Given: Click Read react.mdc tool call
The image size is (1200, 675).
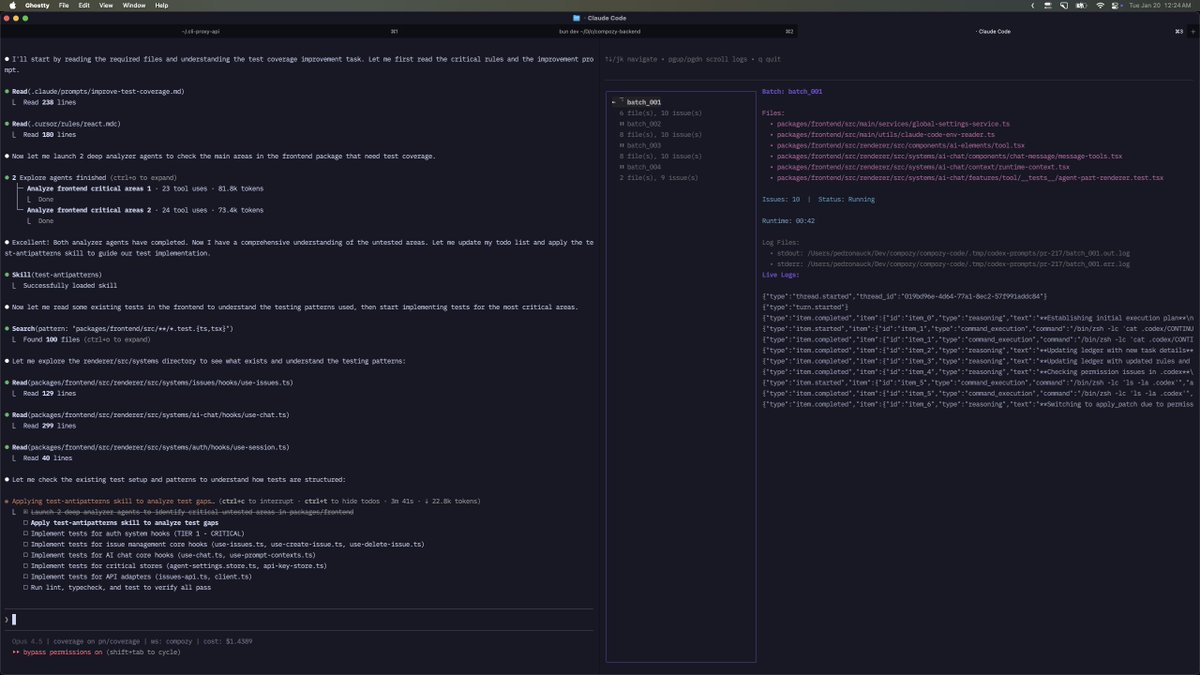Looking at the screenshot, I should click(66, 123).
